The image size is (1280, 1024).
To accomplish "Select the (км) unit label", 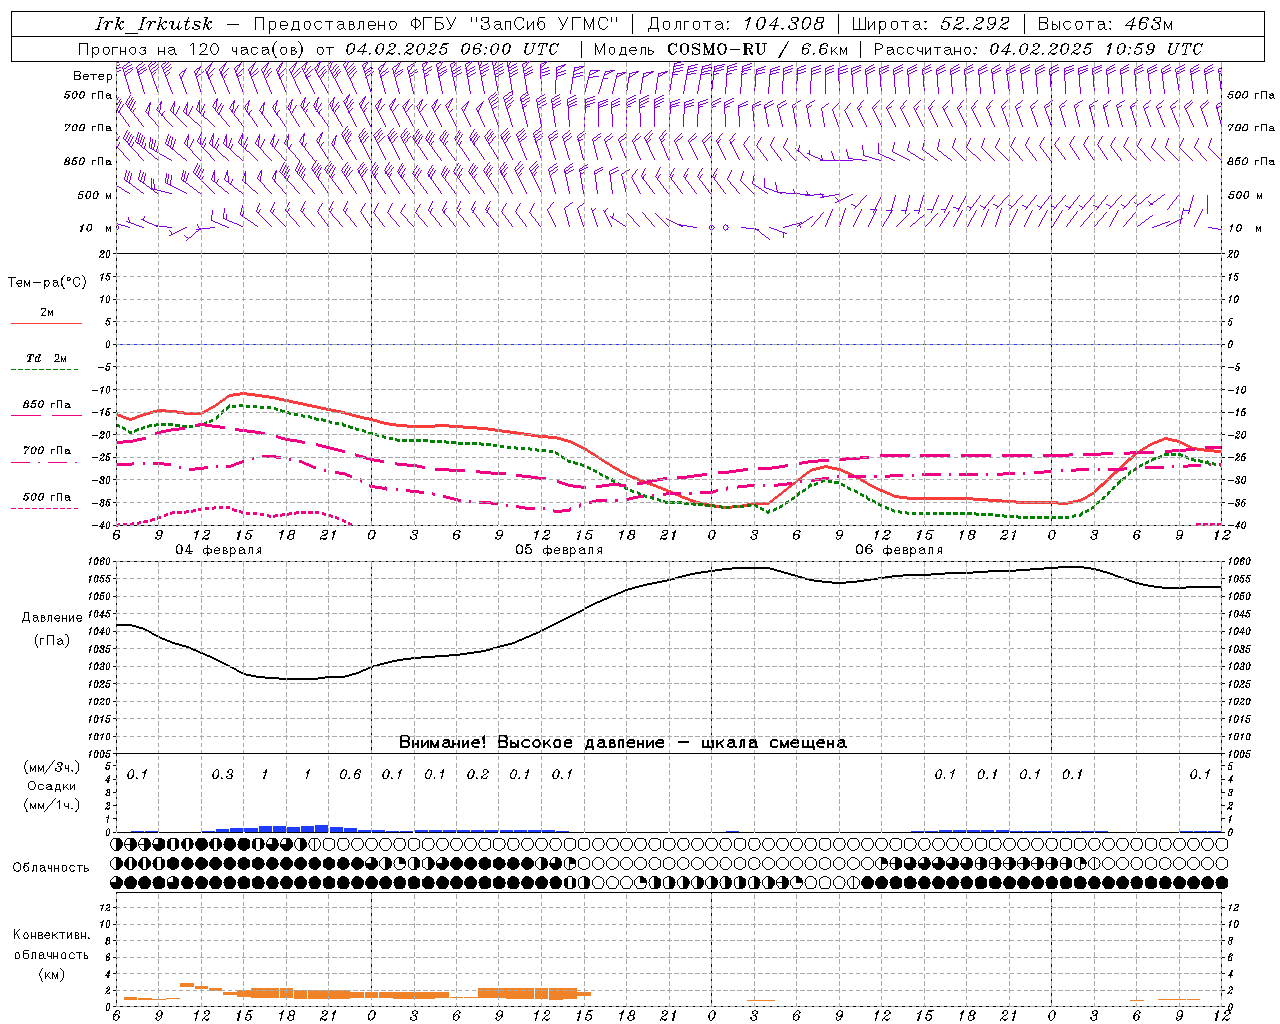I will 51,974.
